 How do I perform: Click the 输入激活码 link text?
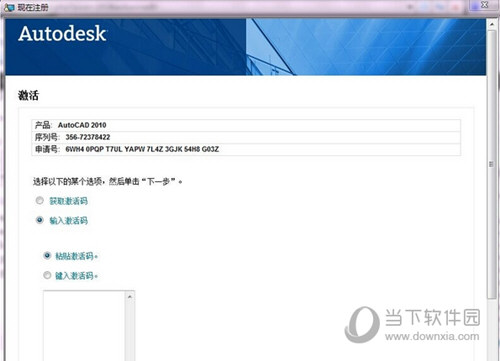(68, 220)
